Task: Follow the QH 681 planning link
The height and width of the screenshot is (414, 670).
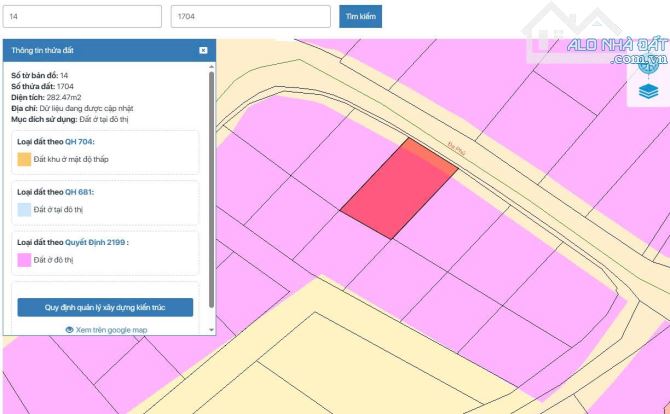Action: (78, 192)
